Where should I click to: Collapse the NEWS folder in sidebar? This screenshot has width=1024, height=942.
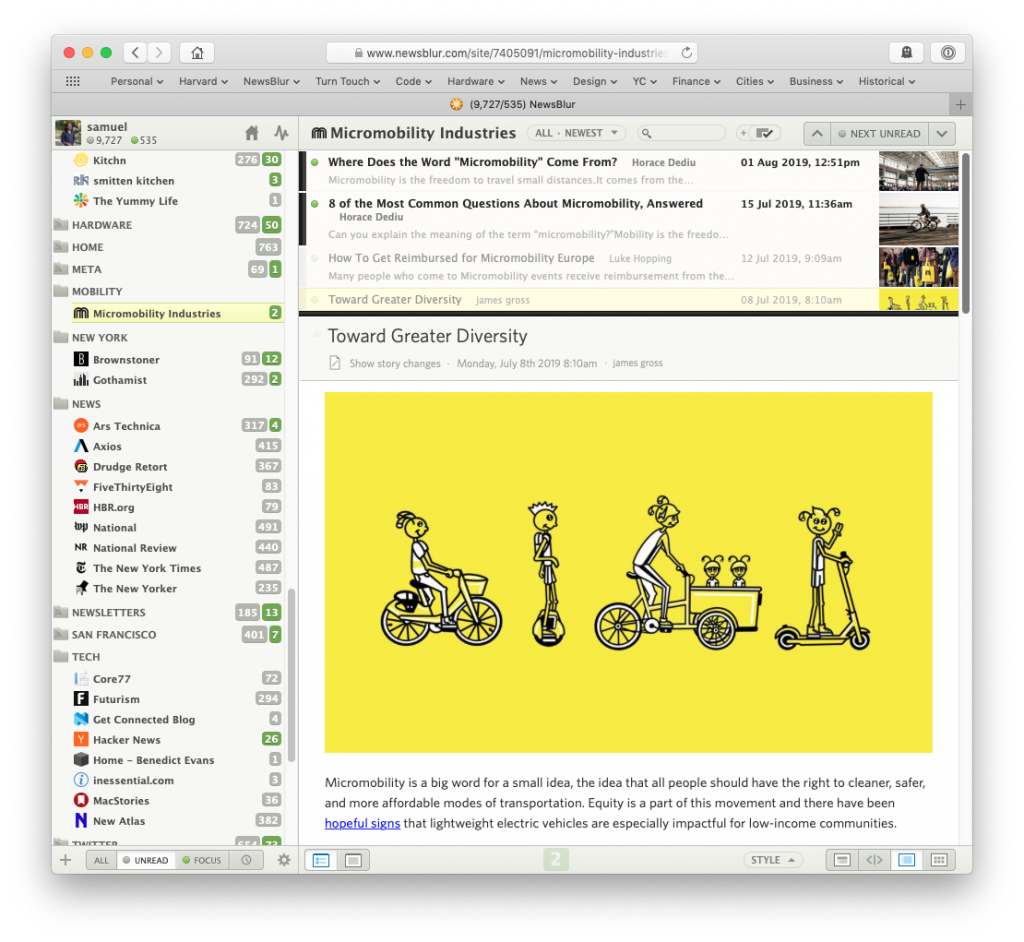coord(61,404)
